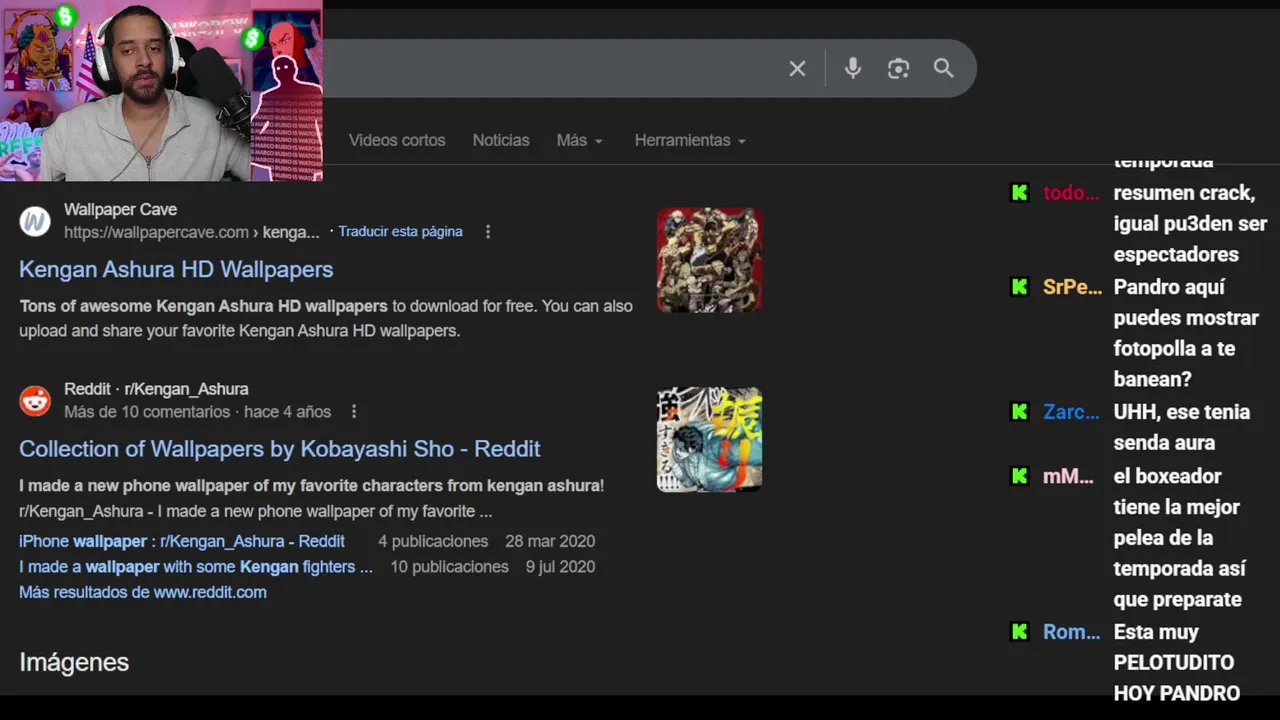This screenshot has height=720, width=1280.
Task: Open the Videos cortos search tab
Action: (397, 140)
